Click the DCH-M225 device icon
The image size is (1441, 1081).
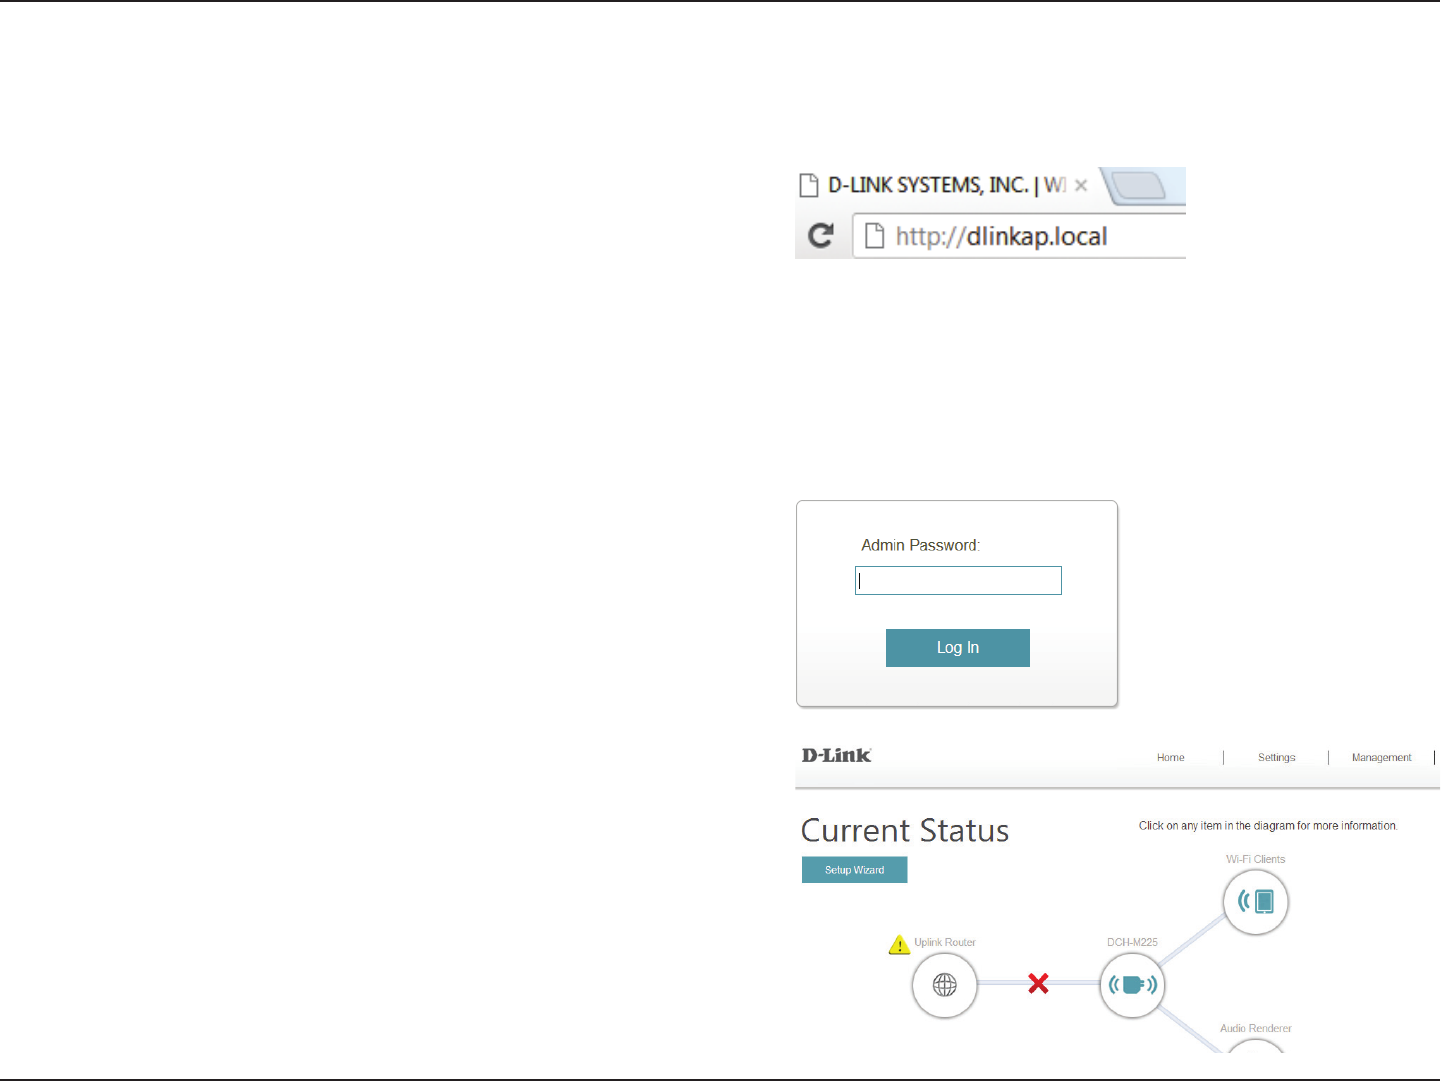[1132, 985]
